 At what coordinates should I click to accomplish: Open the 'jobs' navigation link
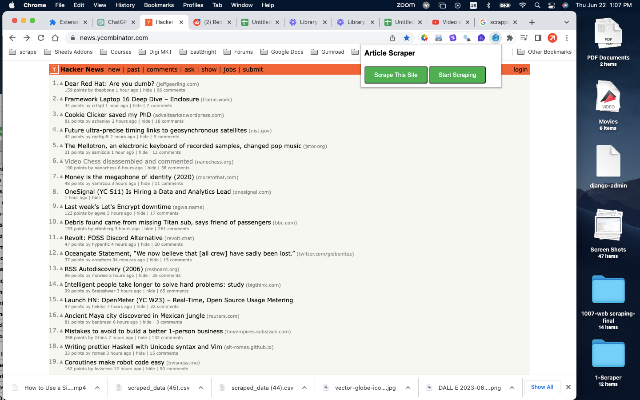click(x=229, y=70)
